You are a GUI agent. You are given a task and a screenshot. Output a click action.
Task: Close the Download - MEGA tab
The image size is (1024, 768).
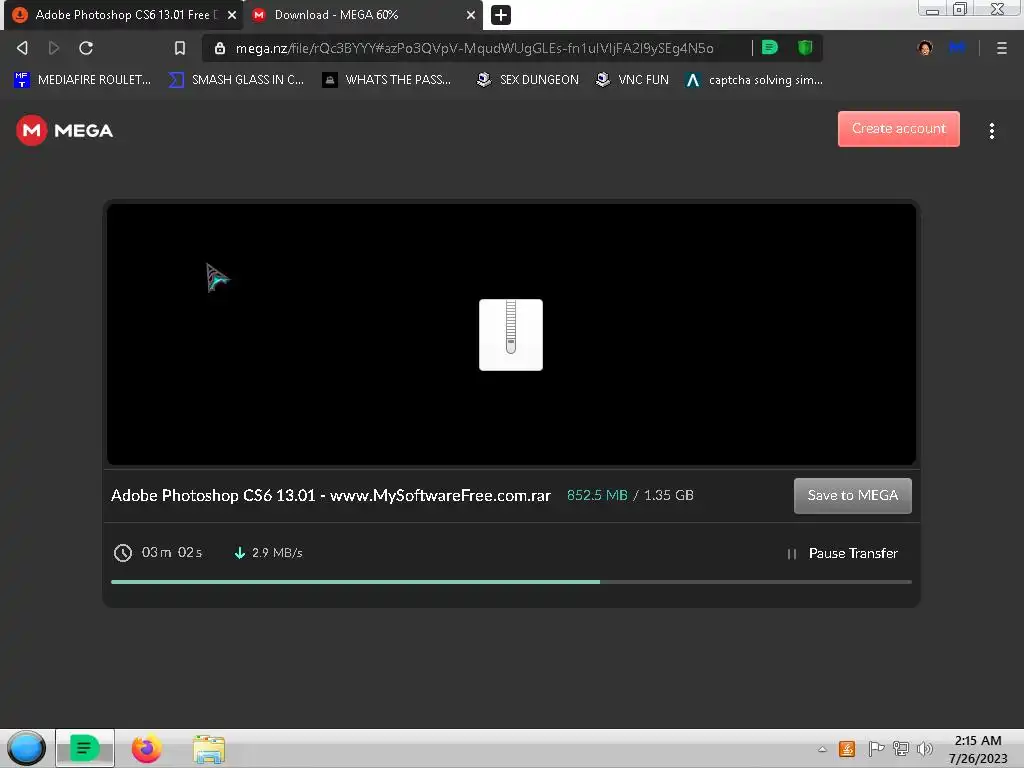[x=471, y=15]
